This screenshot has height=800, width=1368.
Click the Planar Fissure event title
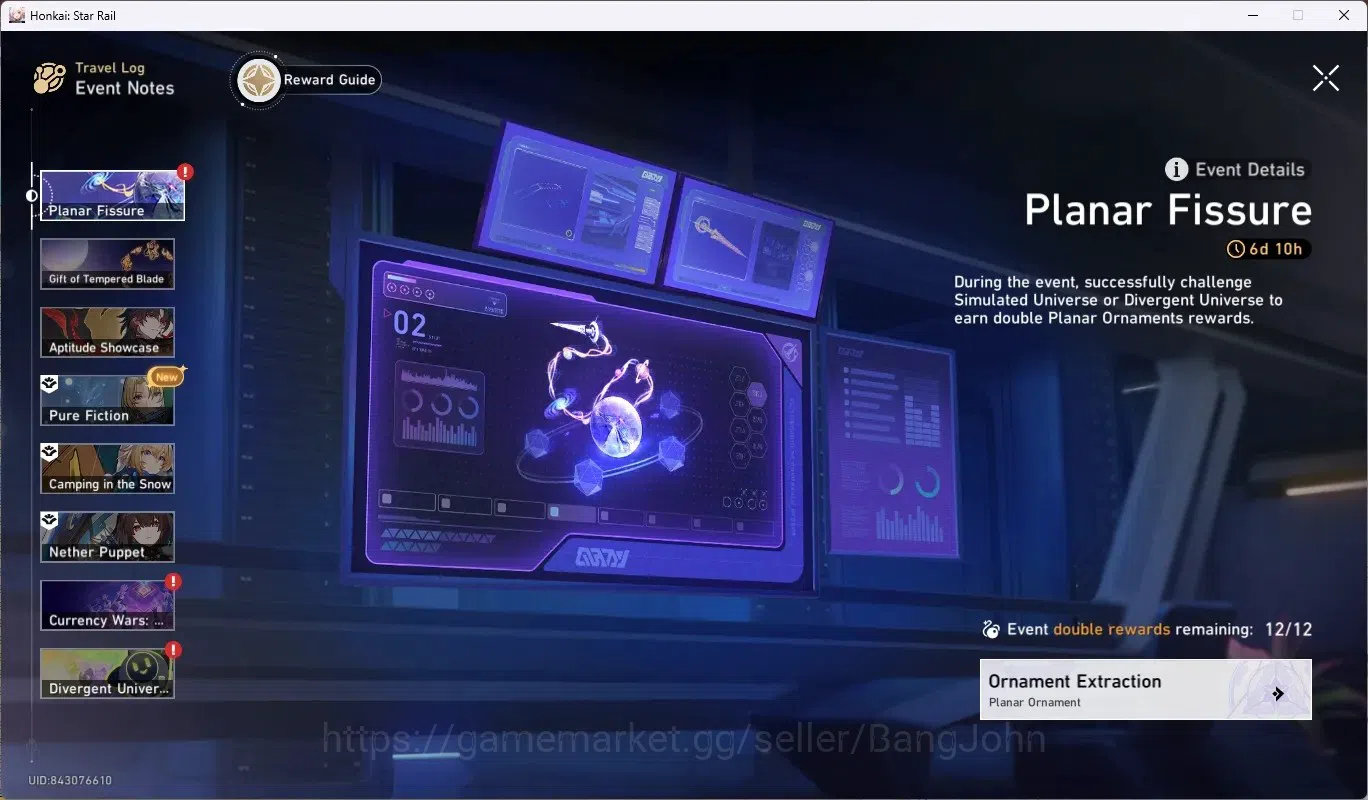(1168, 210)
